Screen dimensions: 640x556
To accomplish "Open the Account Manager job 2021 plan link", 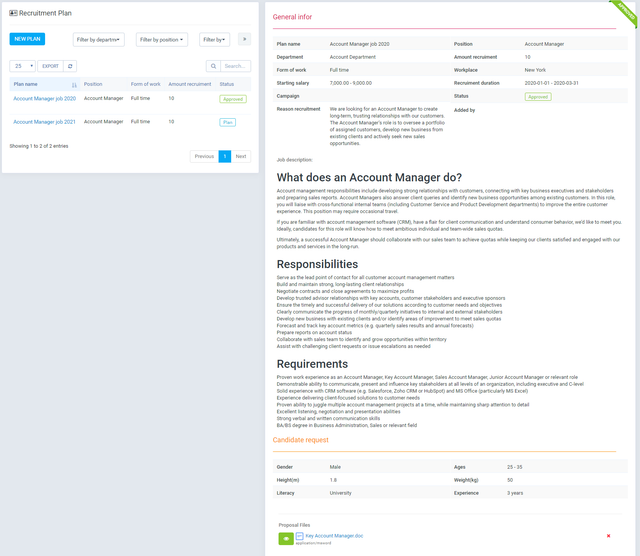I will (x=44, y=122).
